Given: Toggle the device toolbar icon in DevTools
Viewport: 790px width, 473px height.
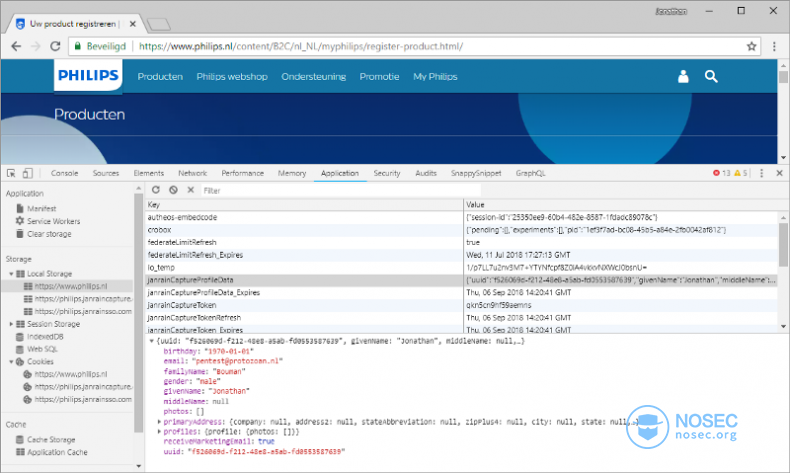Looking at the screenshot, I should (27, 173).
